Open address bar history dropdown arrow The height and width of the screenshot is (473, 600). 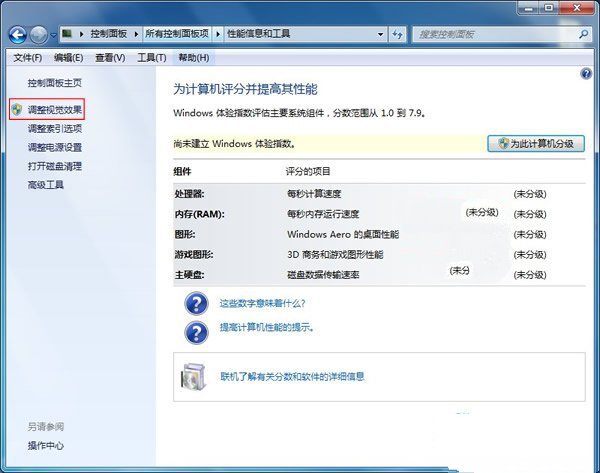point(380,34)
